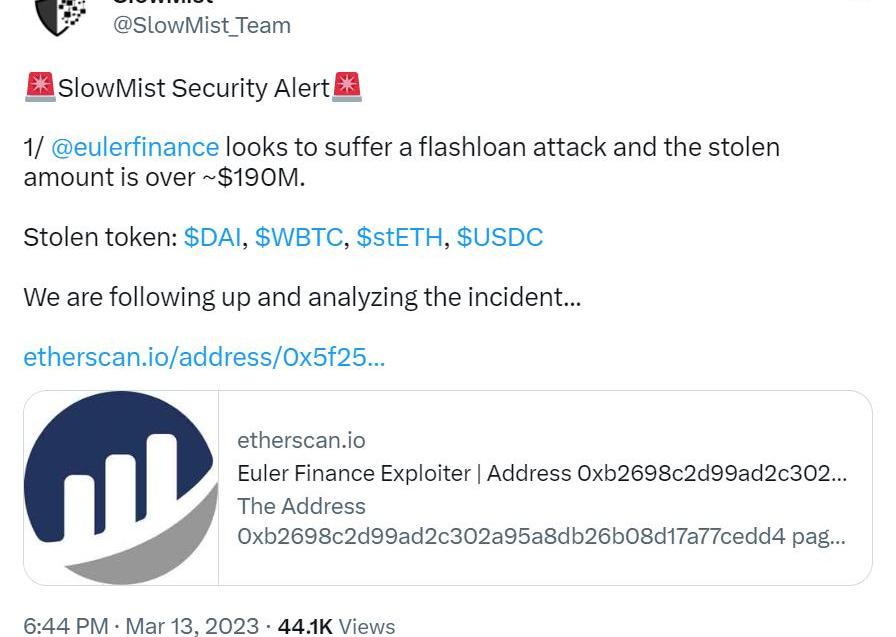Click the 'Stolen token:' label
The width and height of the screenshot is (896, 637).
point(99,237)
